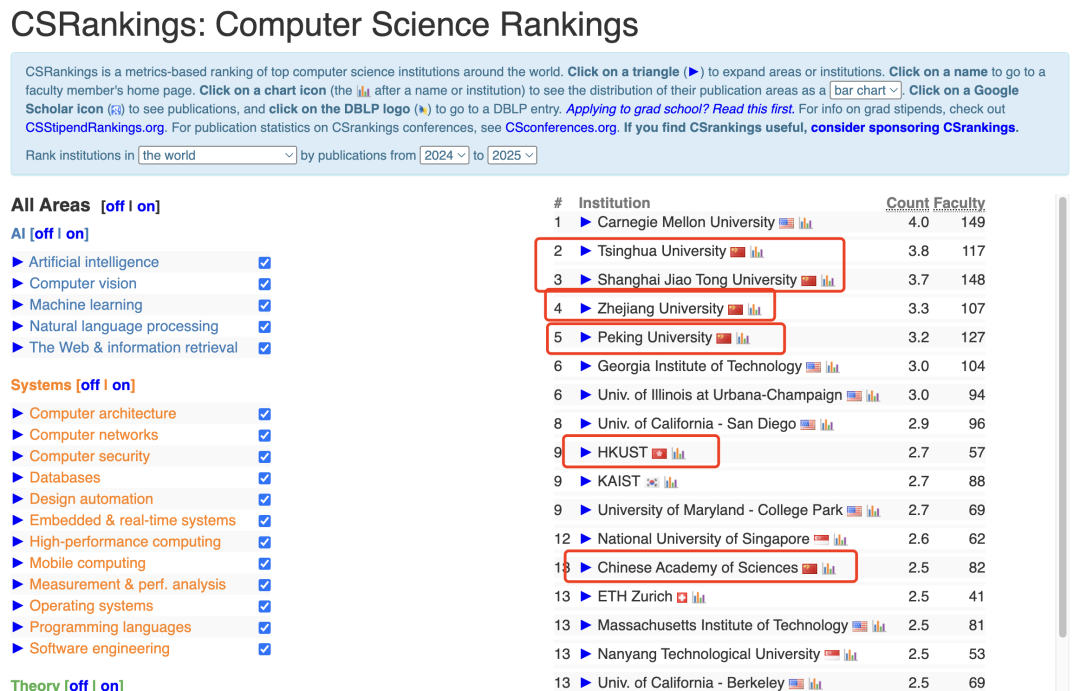1080x691 pixels.
Task: Open 'Applying to grad school? Read this first'
Action: [x=680, y=109]
